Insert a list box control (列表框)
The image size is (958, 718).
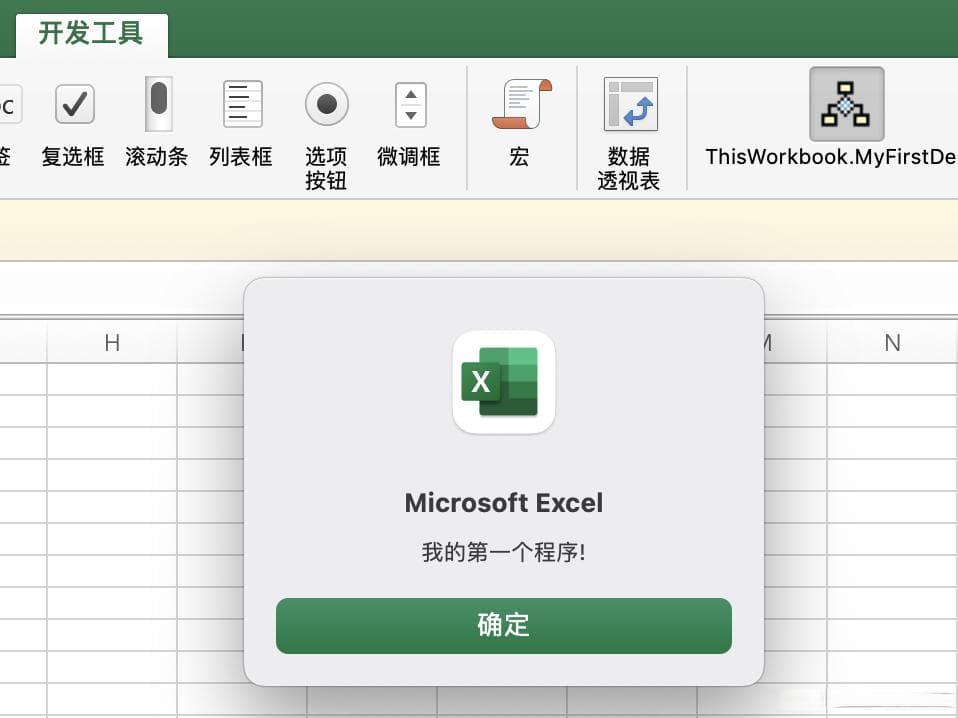pos(241,124)
